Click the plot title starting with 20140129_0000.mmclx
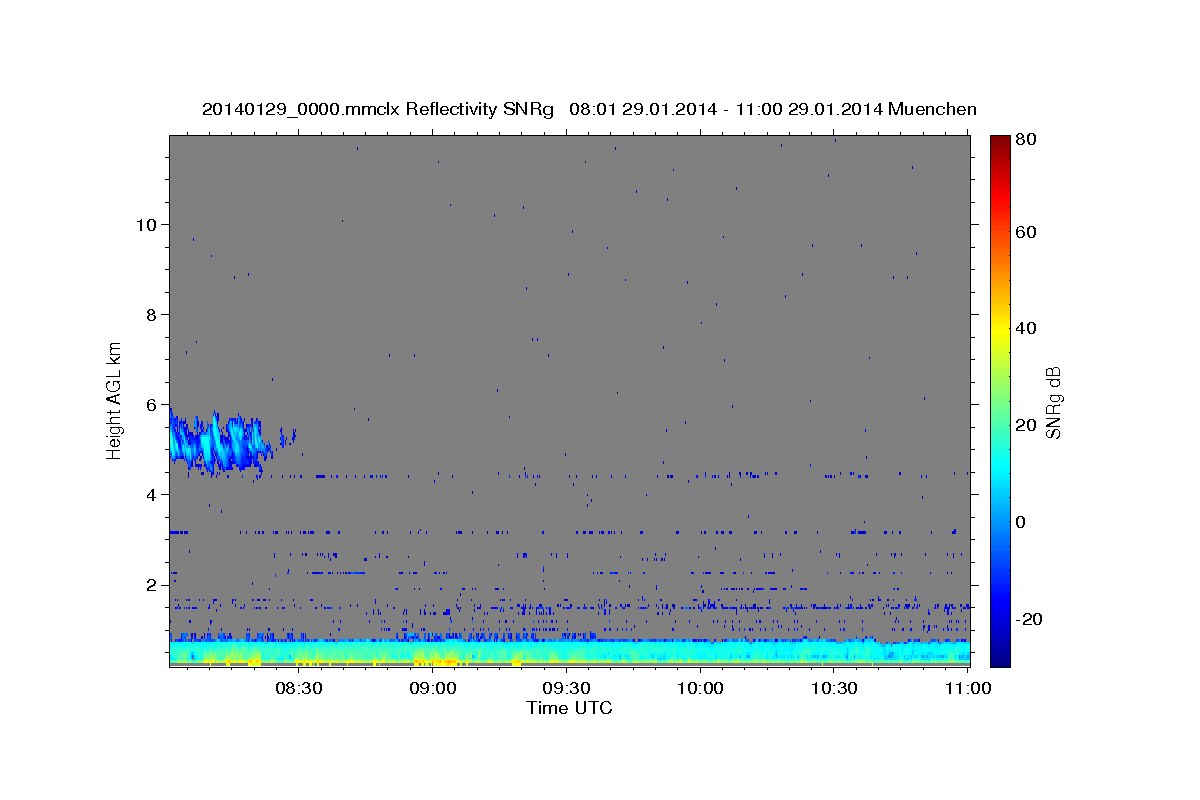Screen dimensions: 1200x800 (x=589, y=109)
